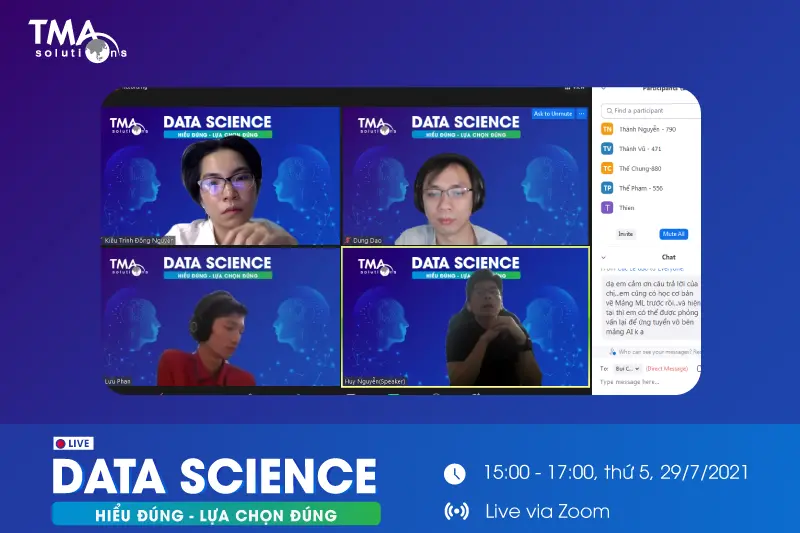Click the TN avatar for Thanh Nguyễn - 790
The width and height of the screenshot is (800, 533).
(607, 129)
